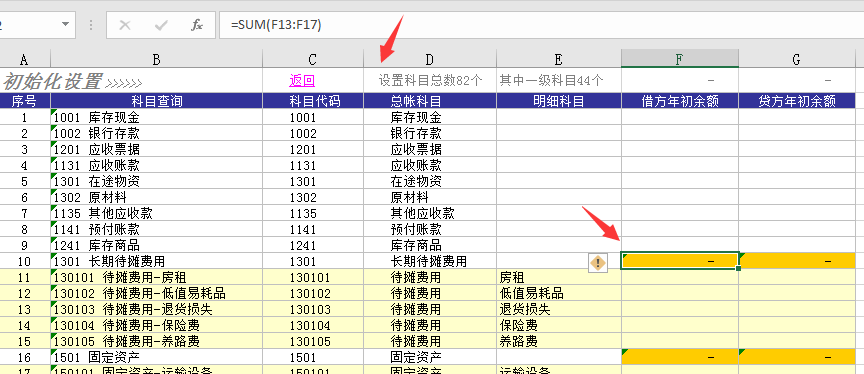The image size is (864, 374).
Task: Click the 科目查询 header cell
Action: 156,101
